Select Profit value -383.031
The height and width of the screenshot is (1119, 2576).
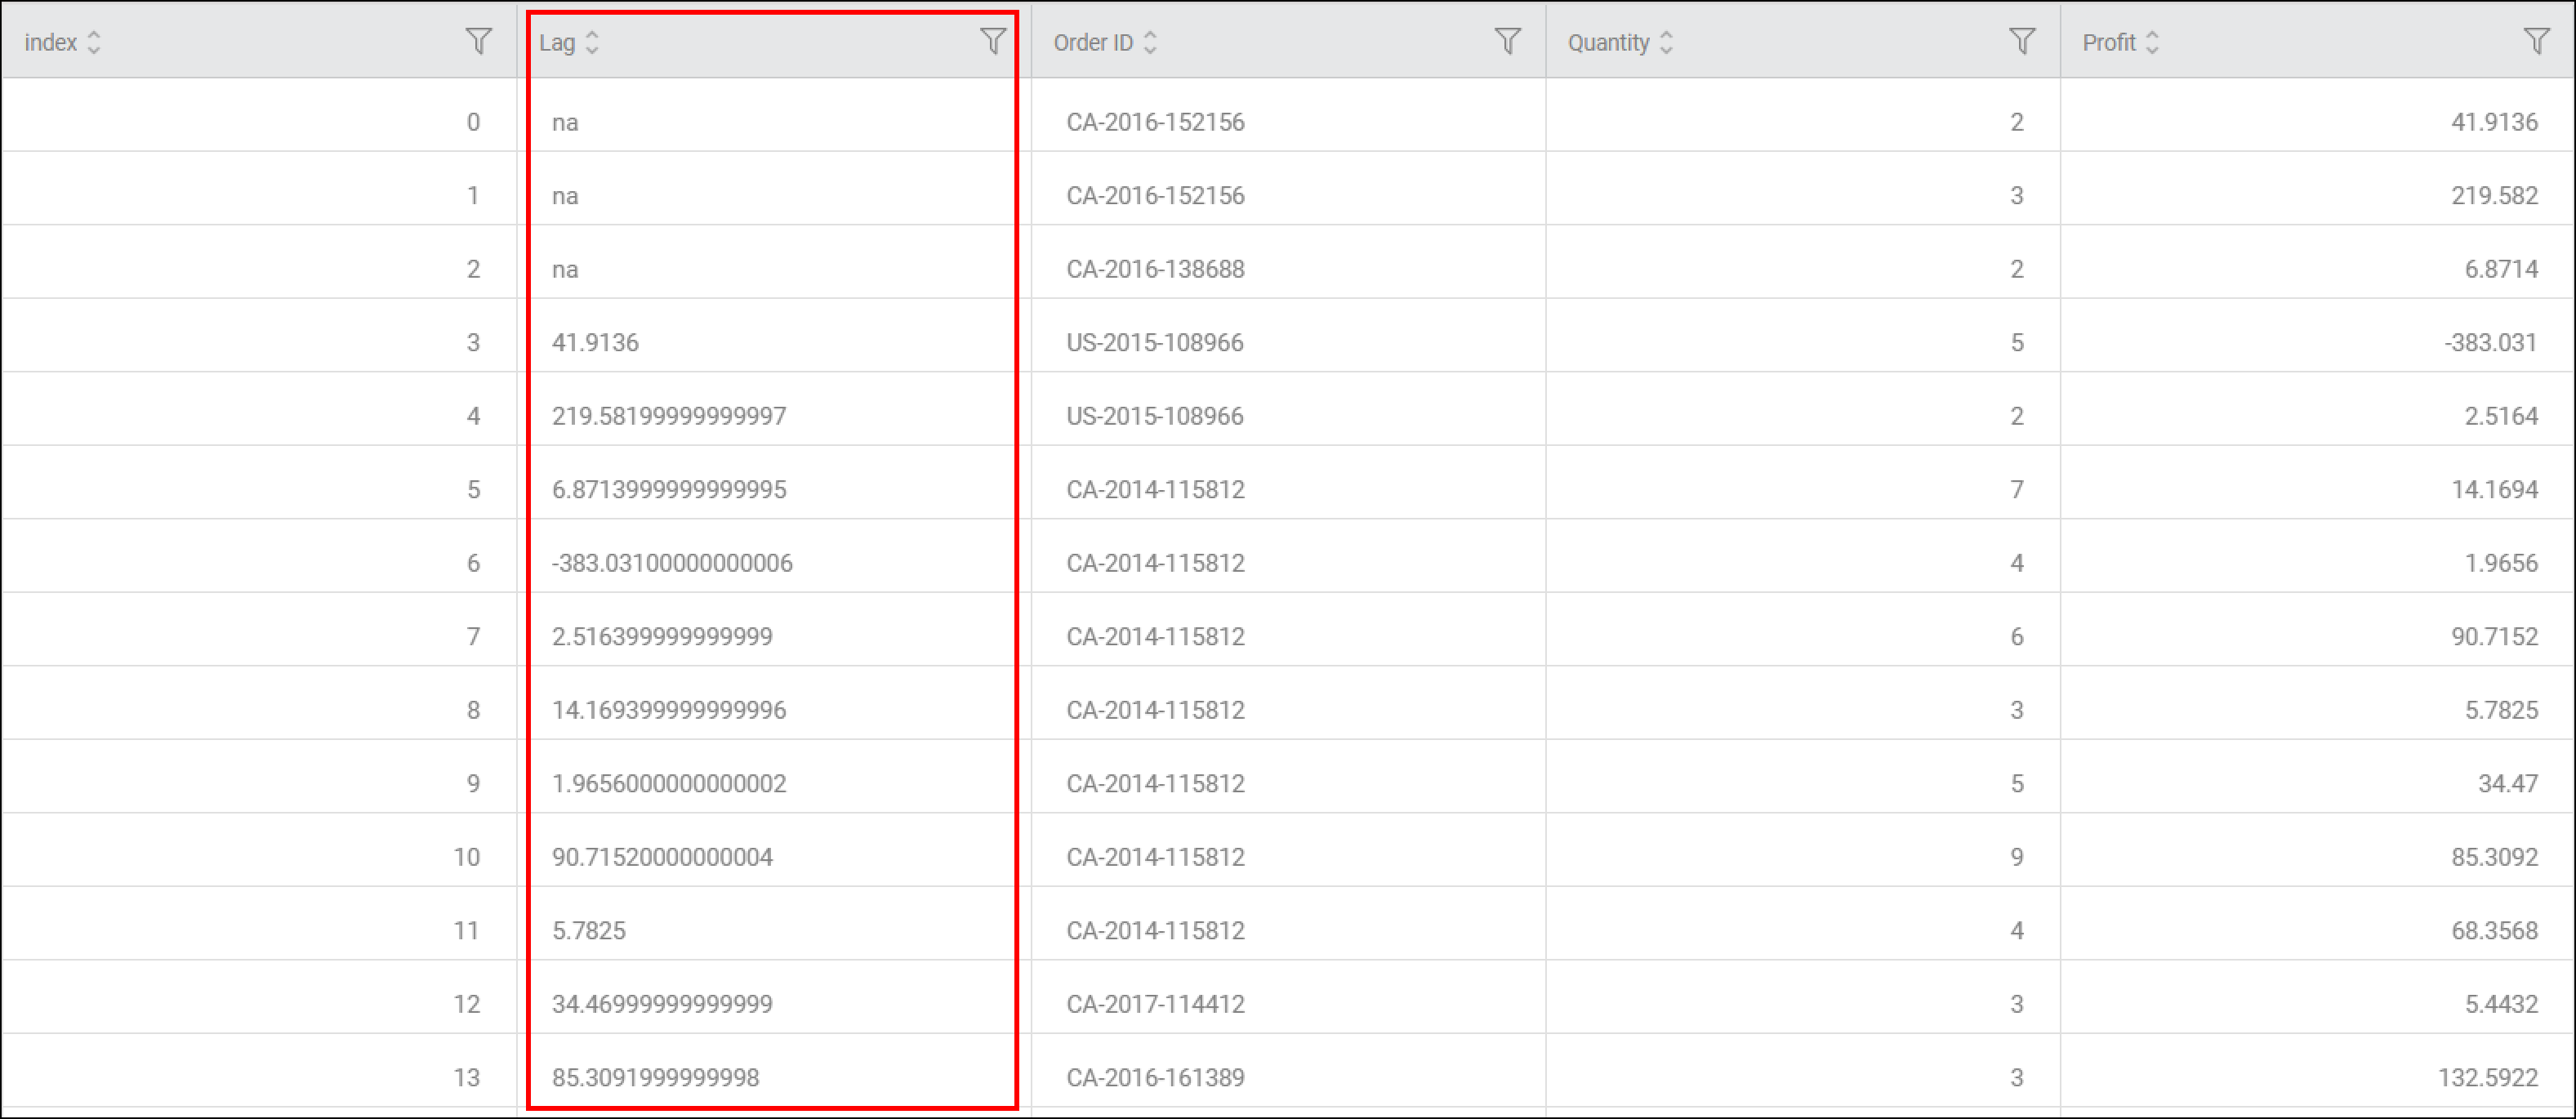2491,342
